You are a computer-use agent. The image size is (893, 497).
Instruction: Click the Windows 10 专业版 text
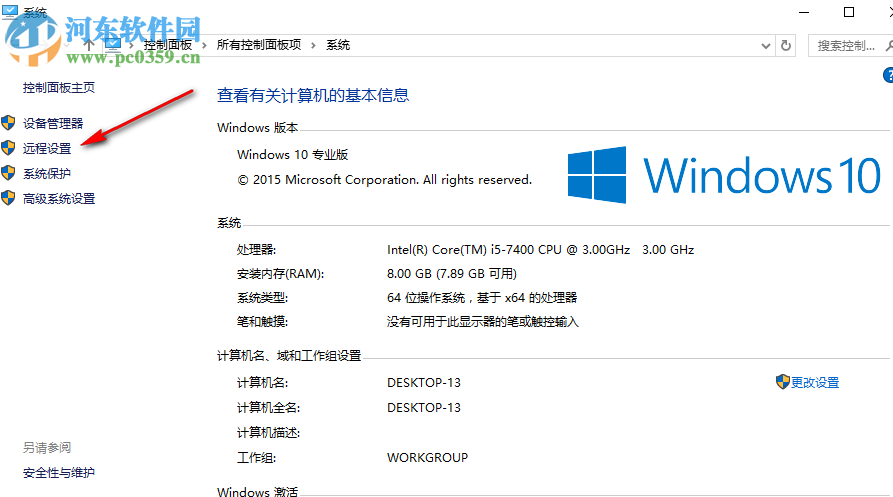point(292,154)
